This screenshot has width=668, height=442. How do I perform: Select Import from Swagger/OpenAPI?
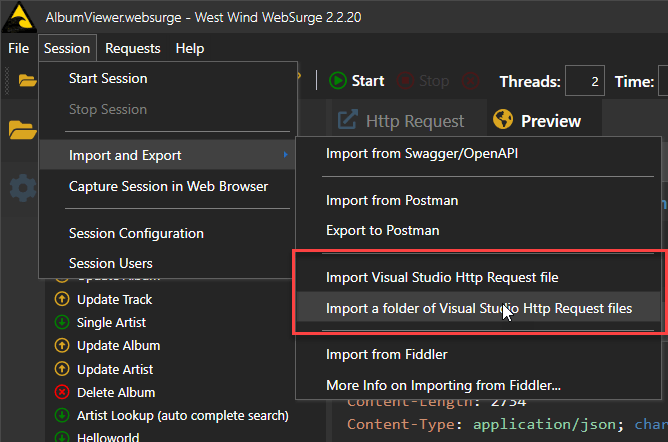(x=478, y=153)
